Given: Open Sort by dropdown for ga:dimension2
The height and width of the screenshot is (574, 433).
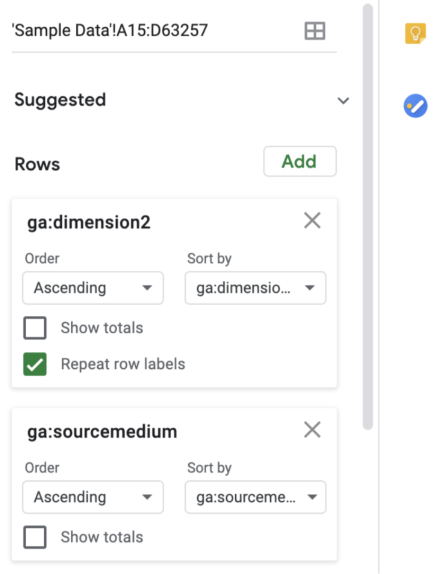Looking at the screenshot, I should coord(255,288).
